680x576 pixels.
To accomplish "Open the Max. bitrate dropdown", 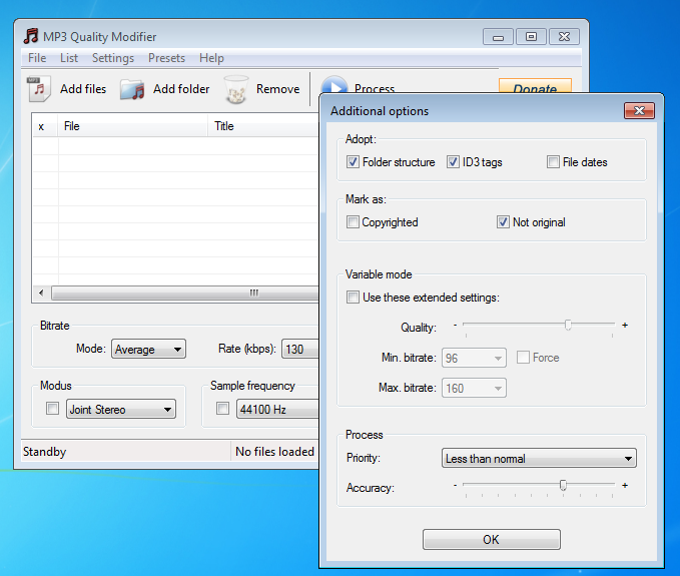I will 474,388.
